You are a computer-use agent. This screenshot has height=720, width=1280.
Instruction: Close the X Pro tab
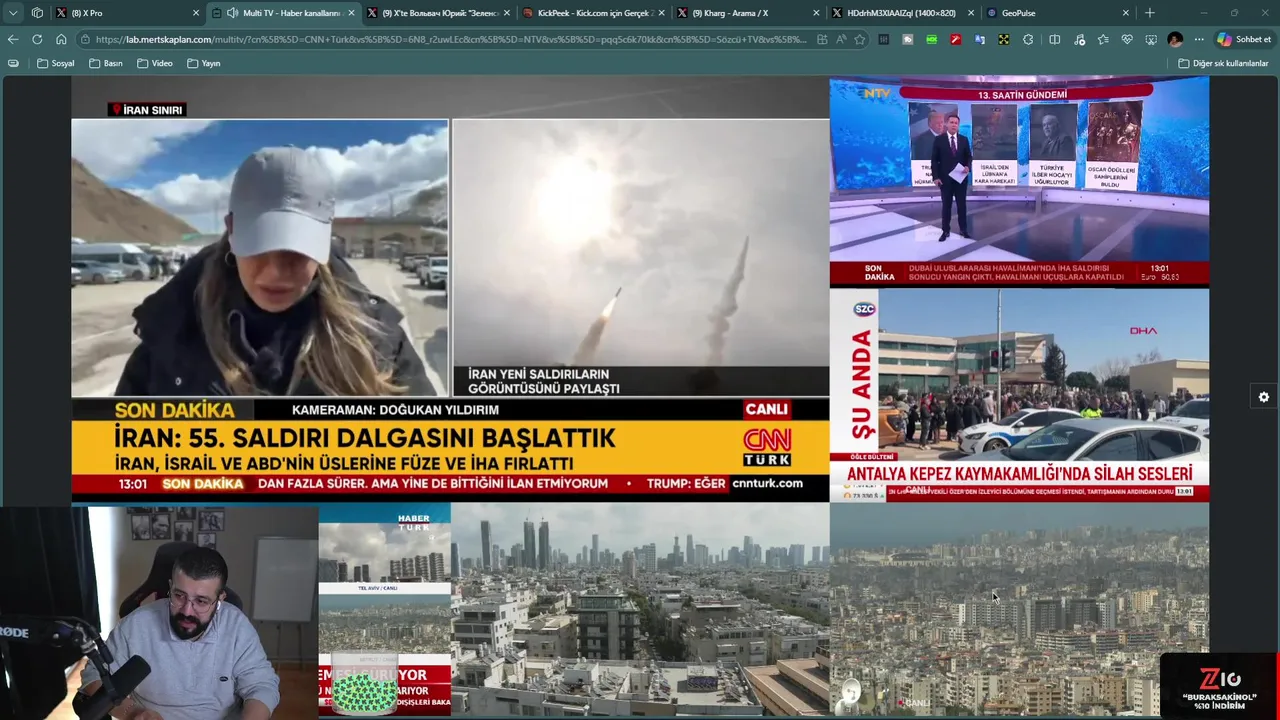pos(195,13)
